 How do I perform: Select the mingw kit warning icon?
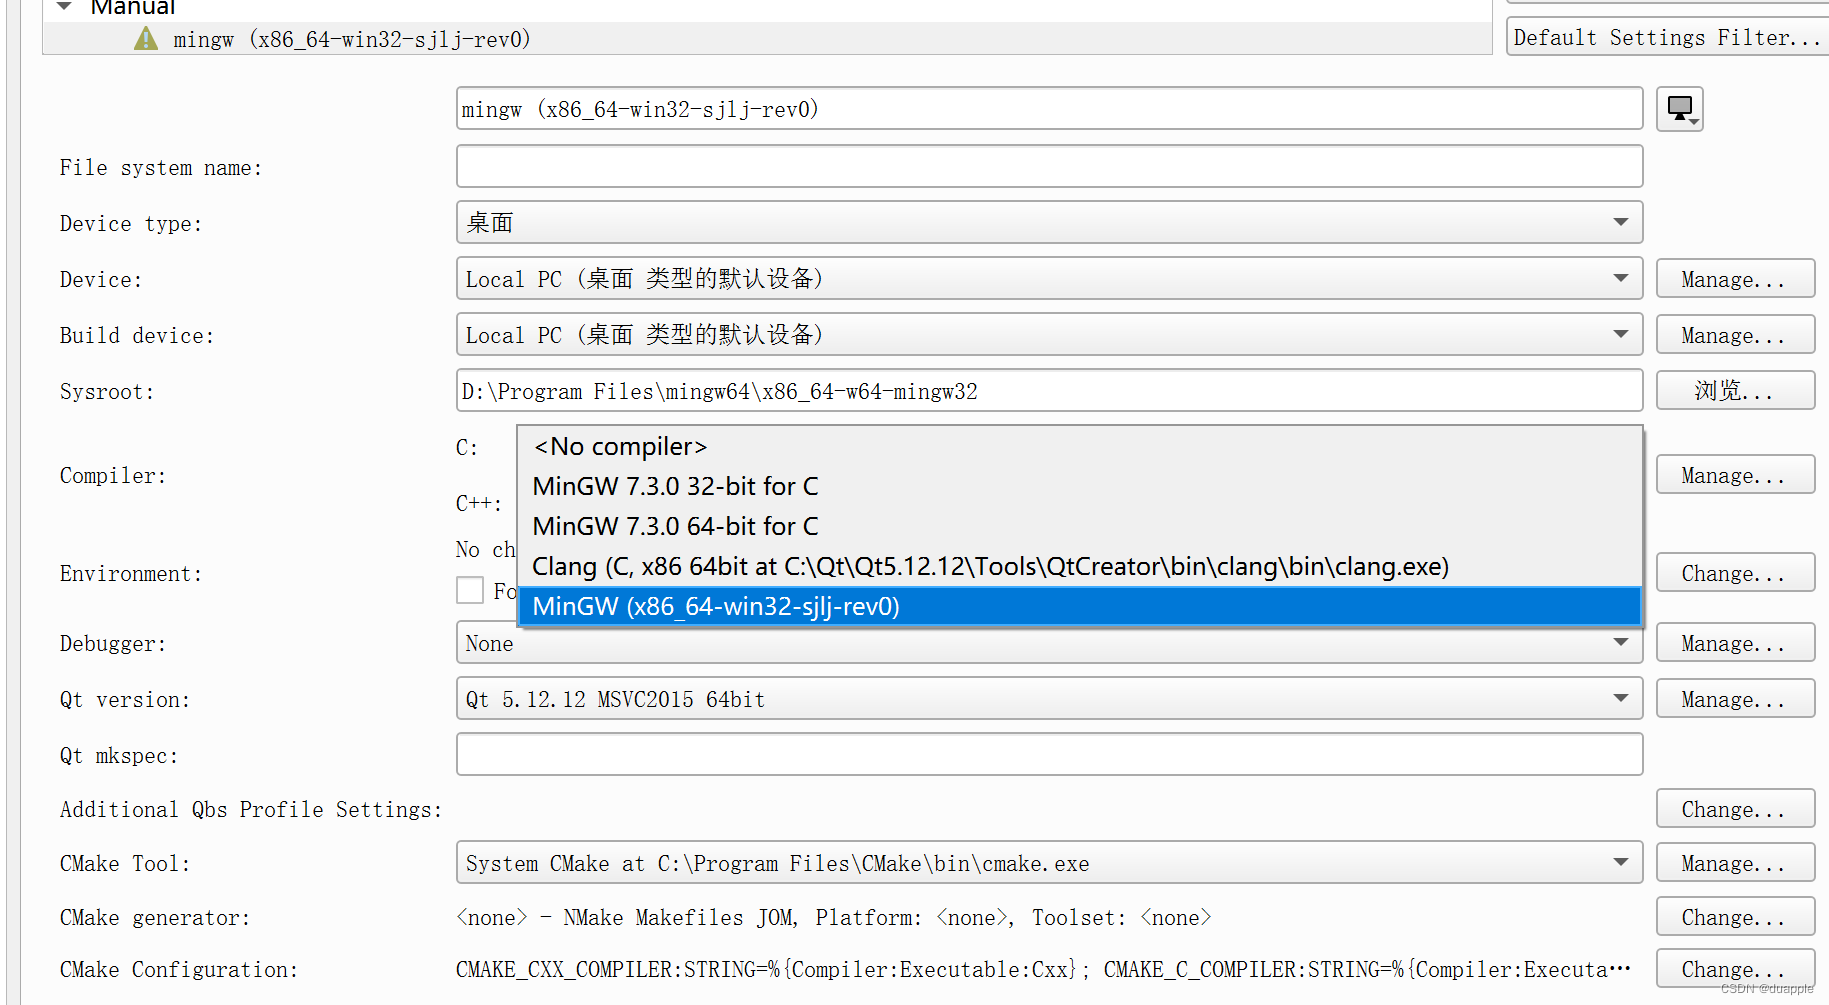click(146, 39)
